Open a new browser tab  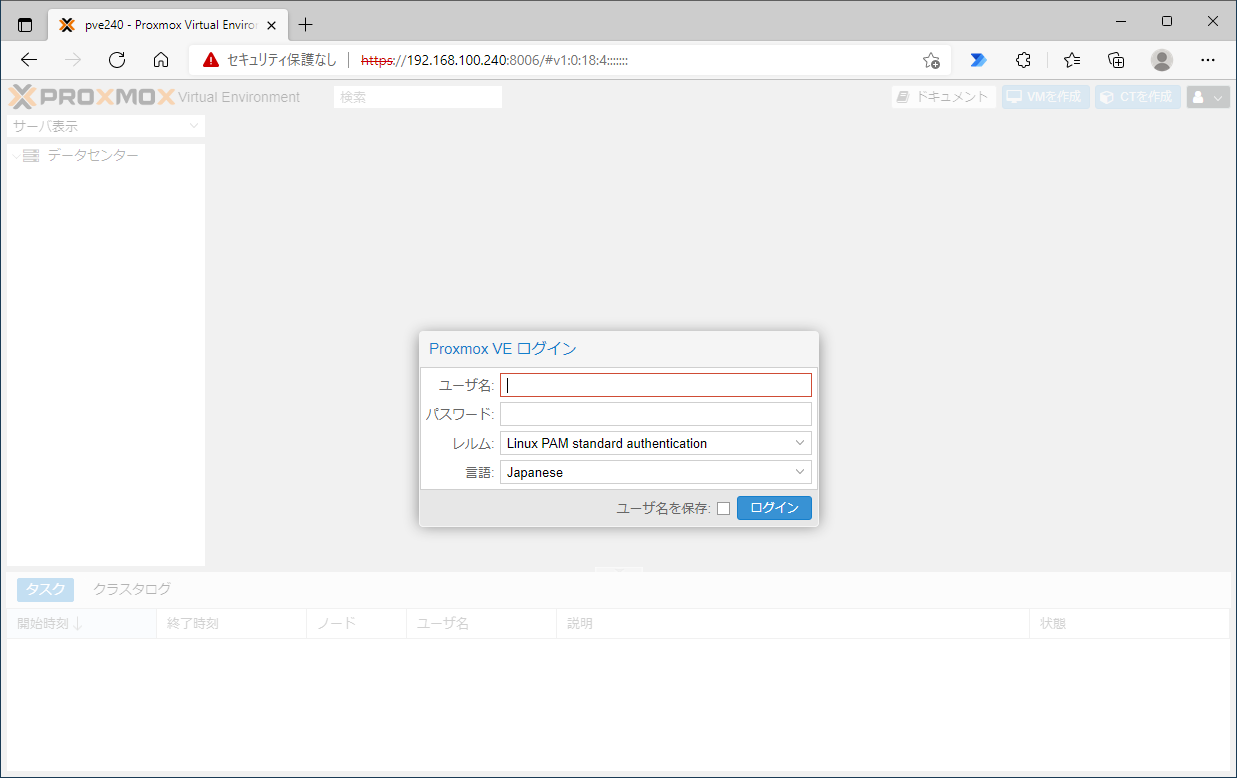[x=305, y=25]
